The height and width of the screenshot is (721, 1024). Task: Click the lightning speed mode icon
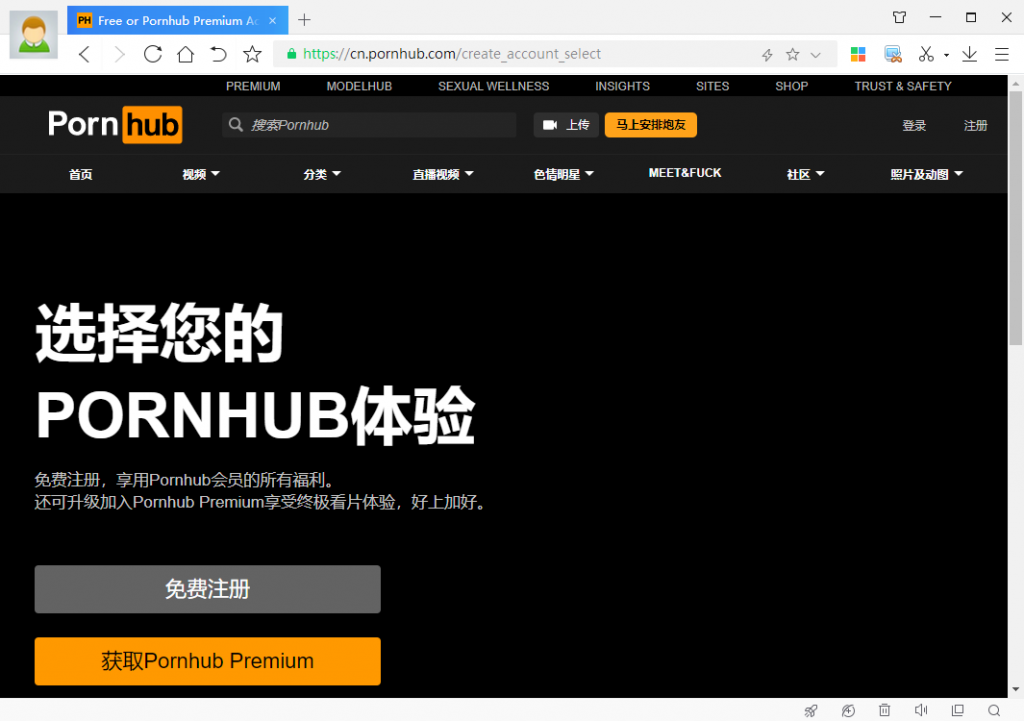(767, 55)
